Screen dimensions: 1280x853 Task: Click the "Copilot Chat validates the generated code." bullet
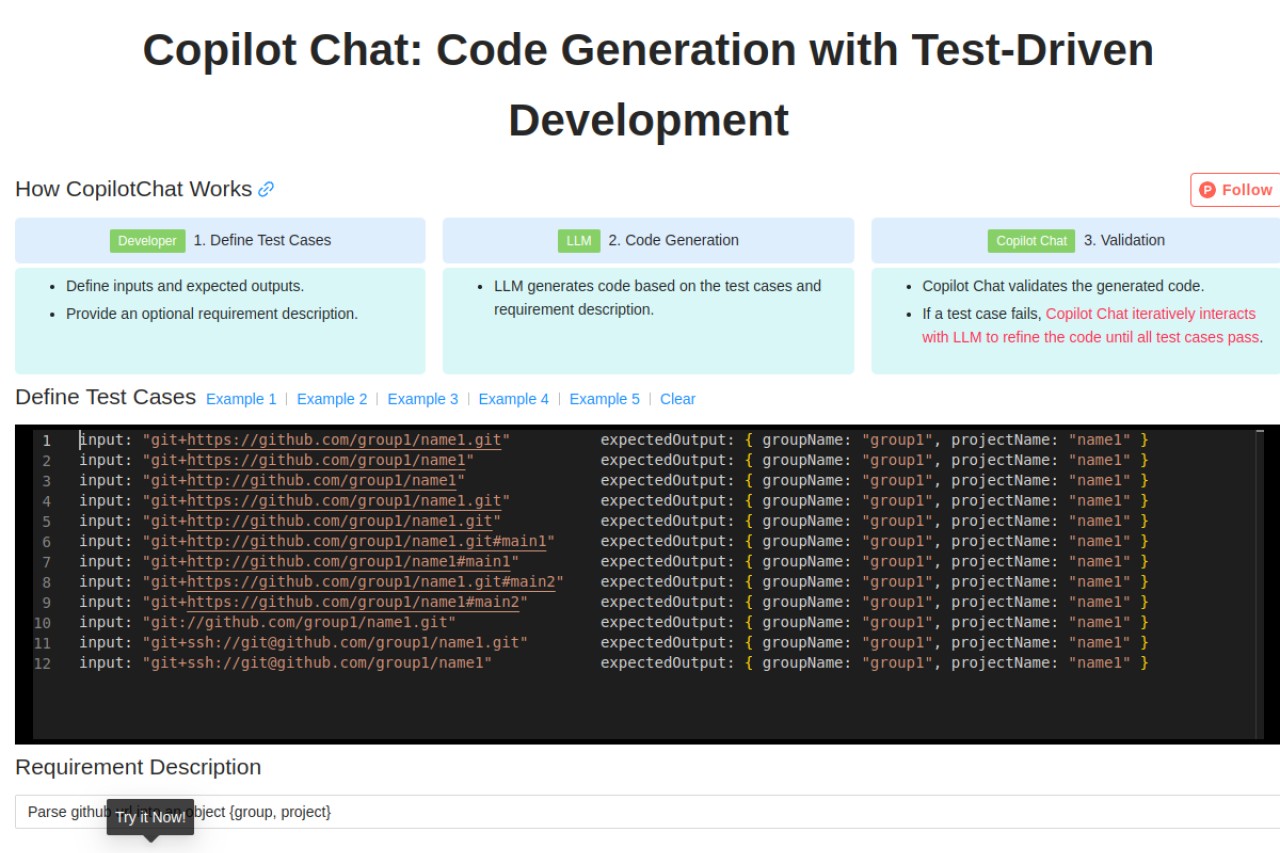(x=1063, y=286)
